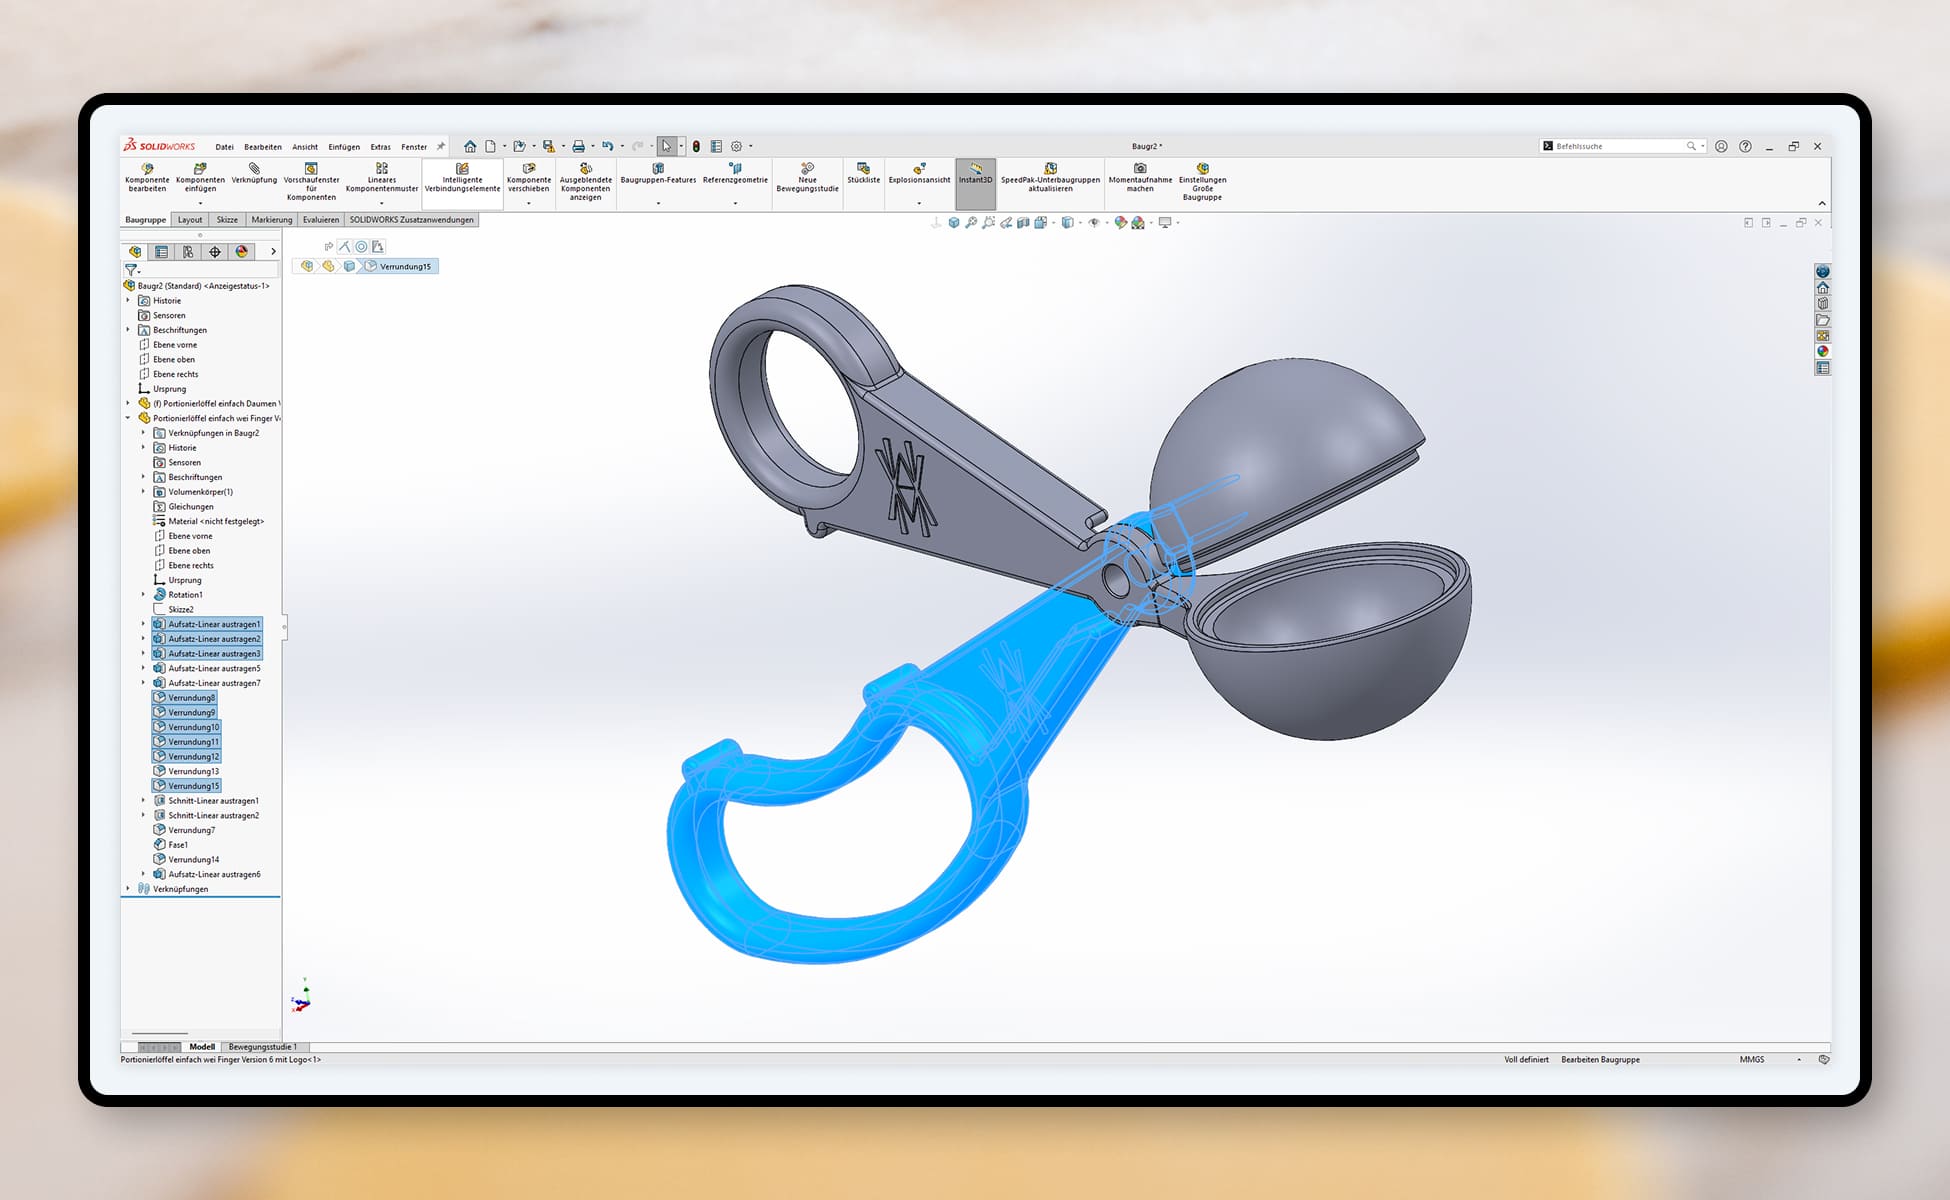Screen dimensions: 1950x1200
Task: Switch to the PropertyManager panel tab icon
Action: point(161,252)
